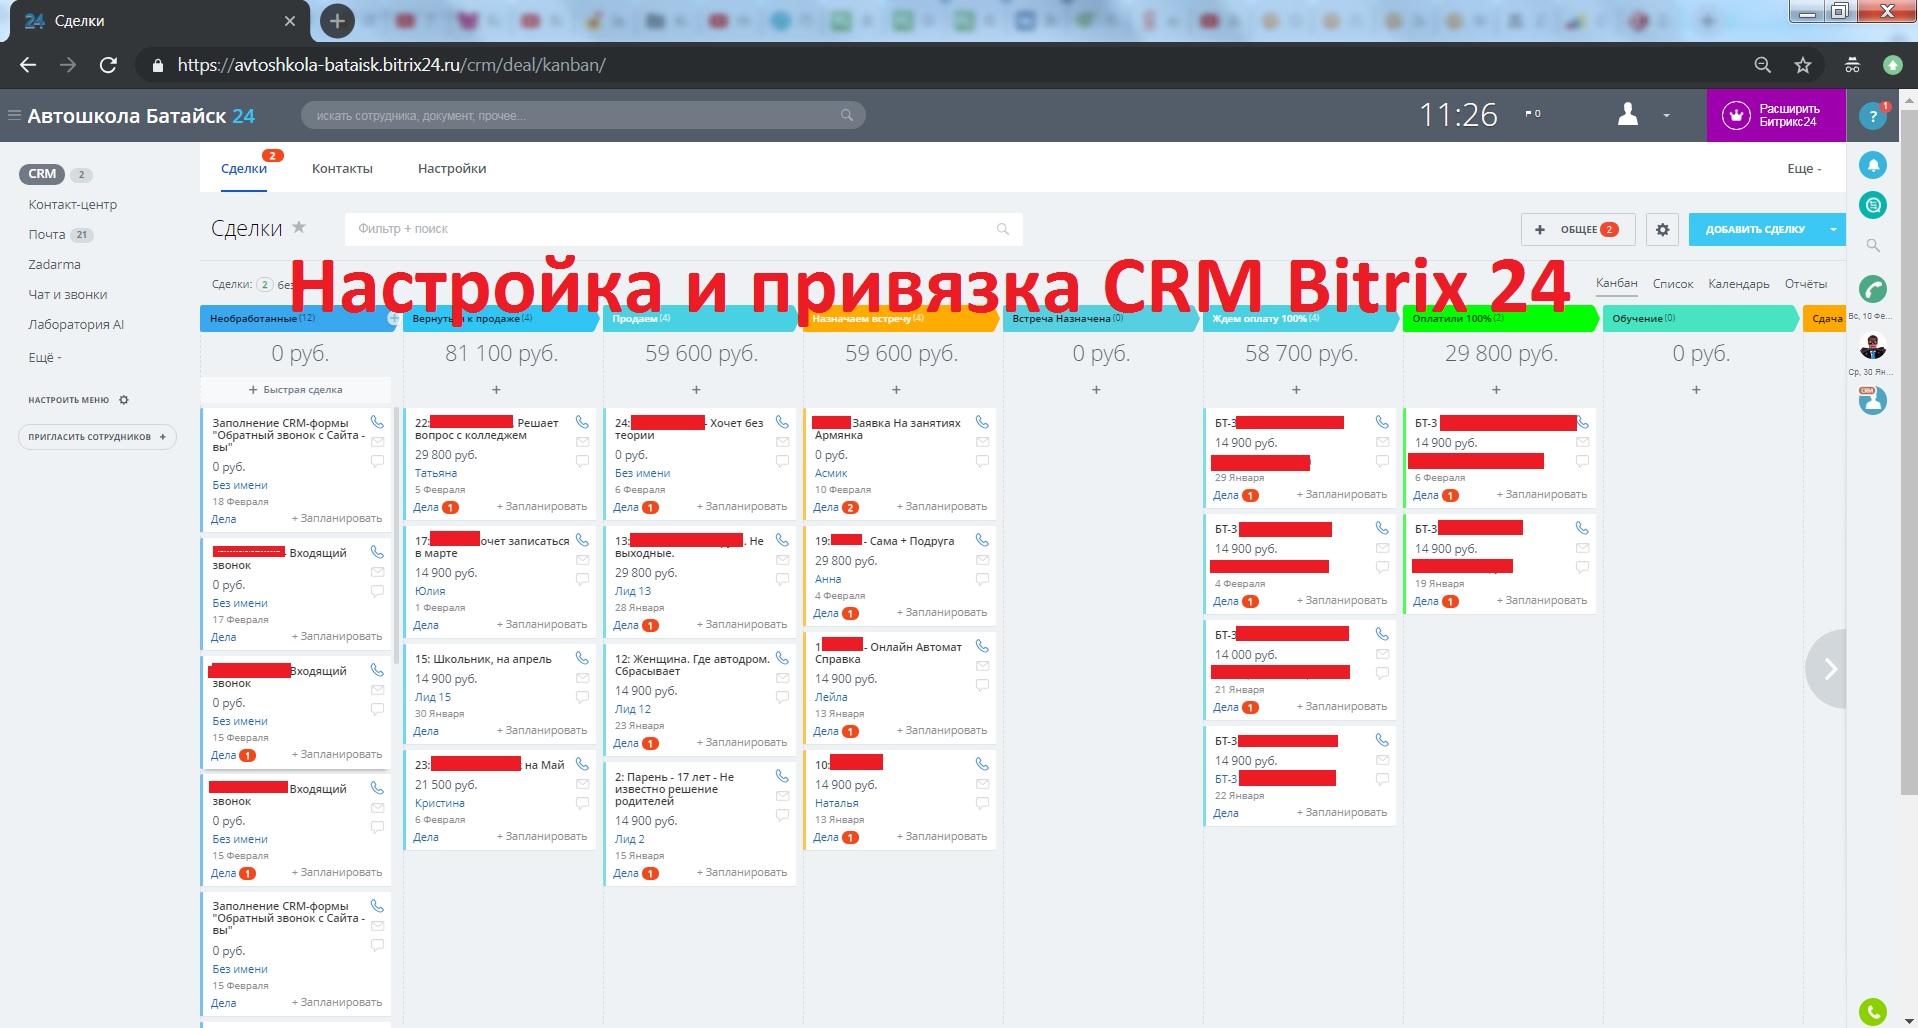Viewport: 1918px width, 1028px height.
Task: Open the hamburger menu beside Автошкола Батайск
Action: click(x=14, y=115)
